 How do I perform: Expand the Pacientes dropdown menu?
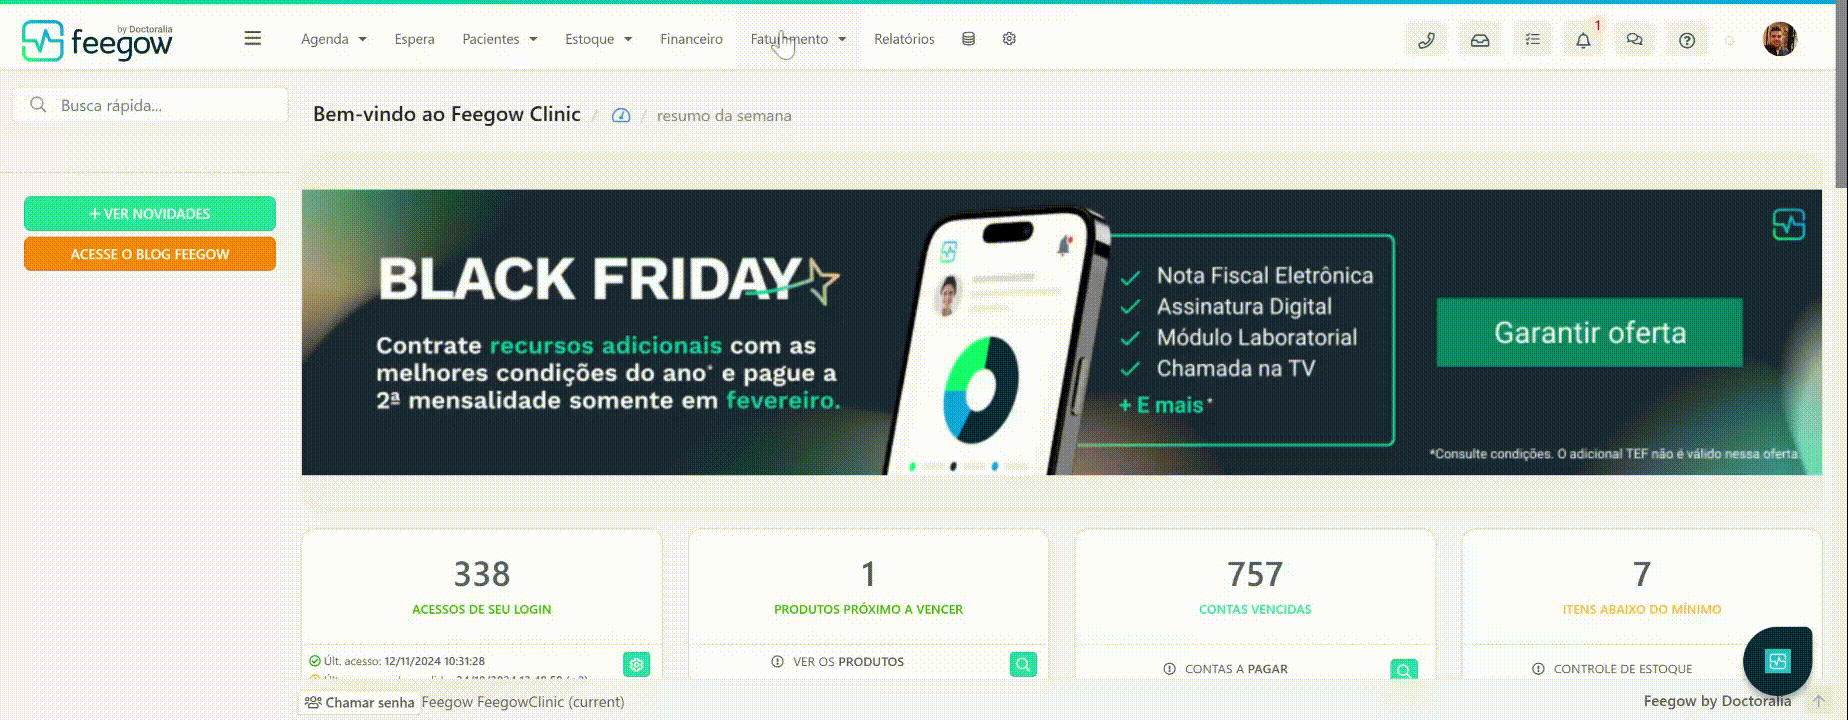click(x=500, y=39)
